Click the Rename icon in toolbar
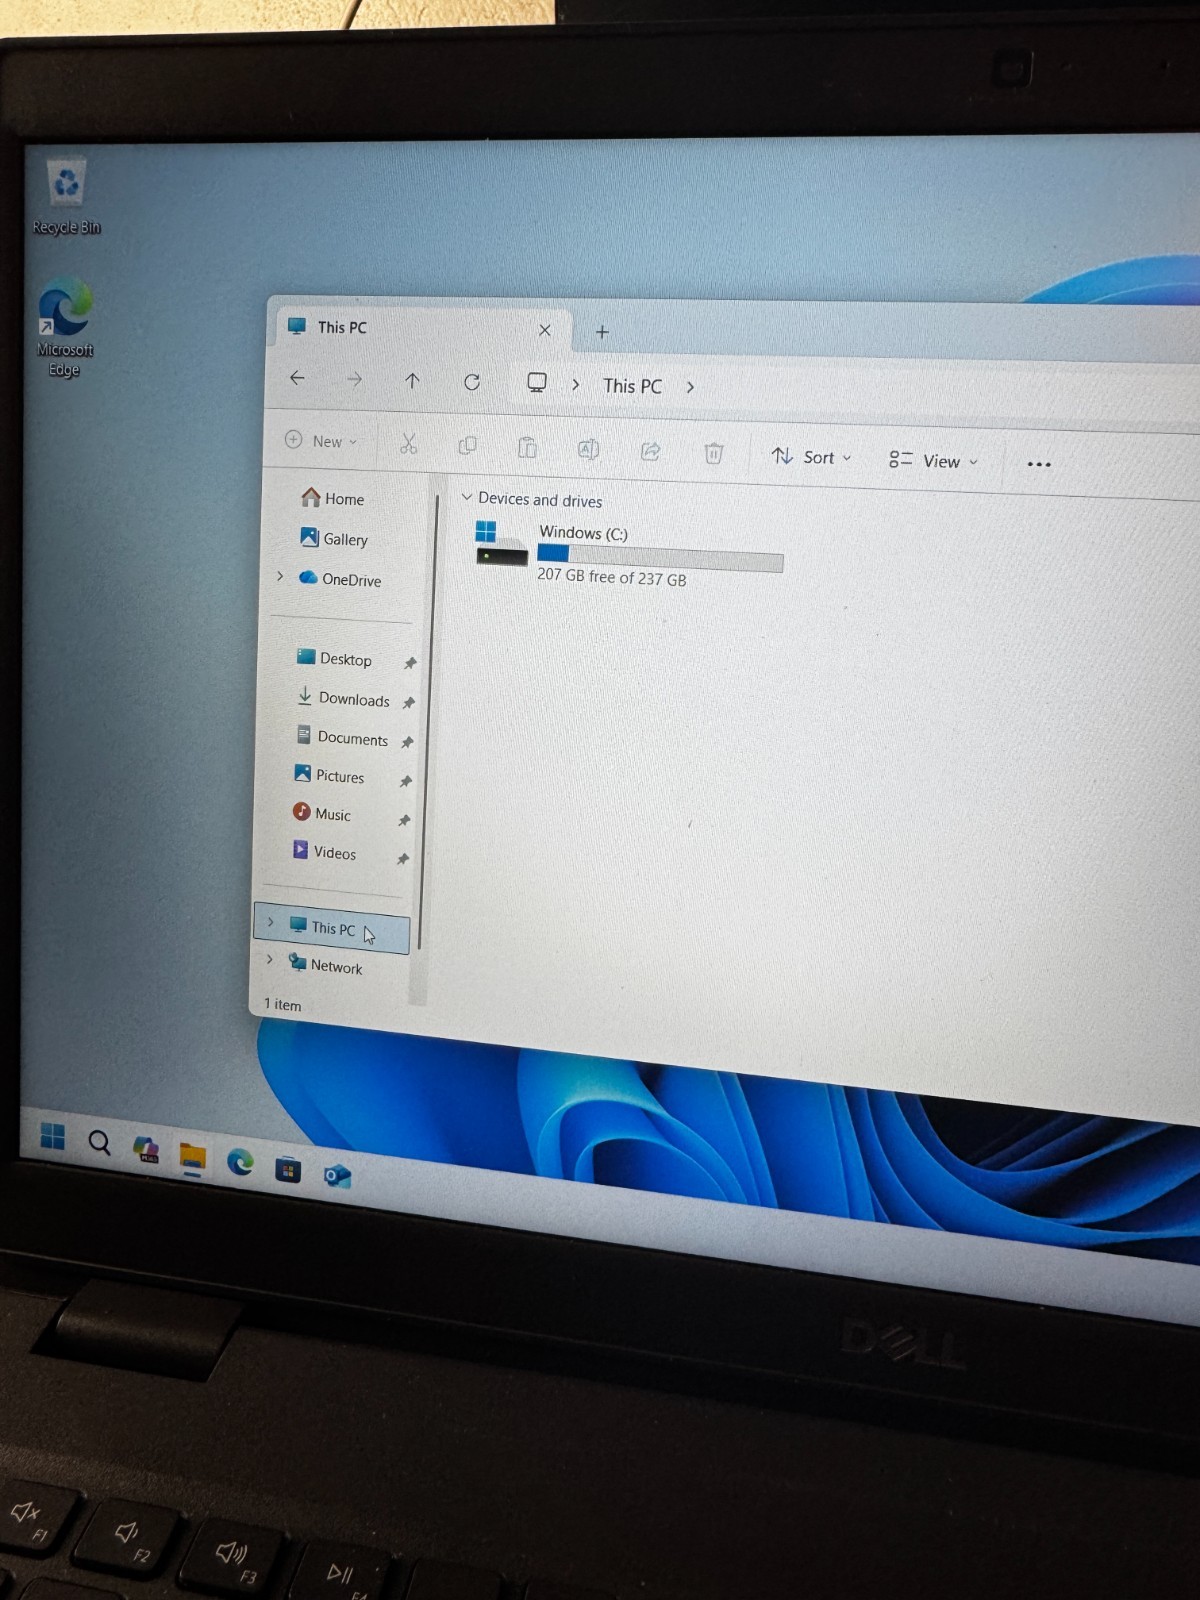This screenshot has height=1600, width=1200. click(x=588, y=449)
